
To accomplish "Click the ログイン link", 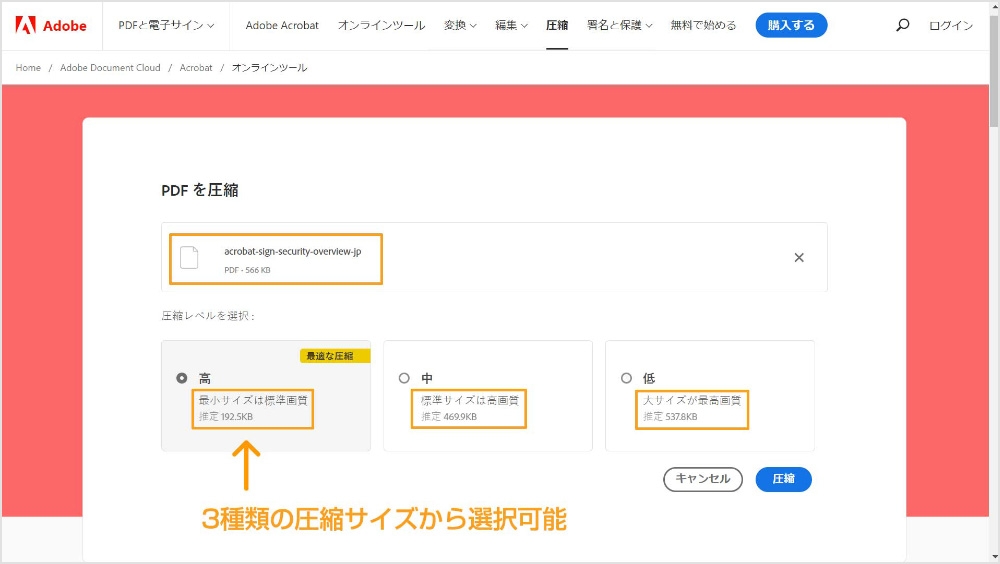I will 950,26.
